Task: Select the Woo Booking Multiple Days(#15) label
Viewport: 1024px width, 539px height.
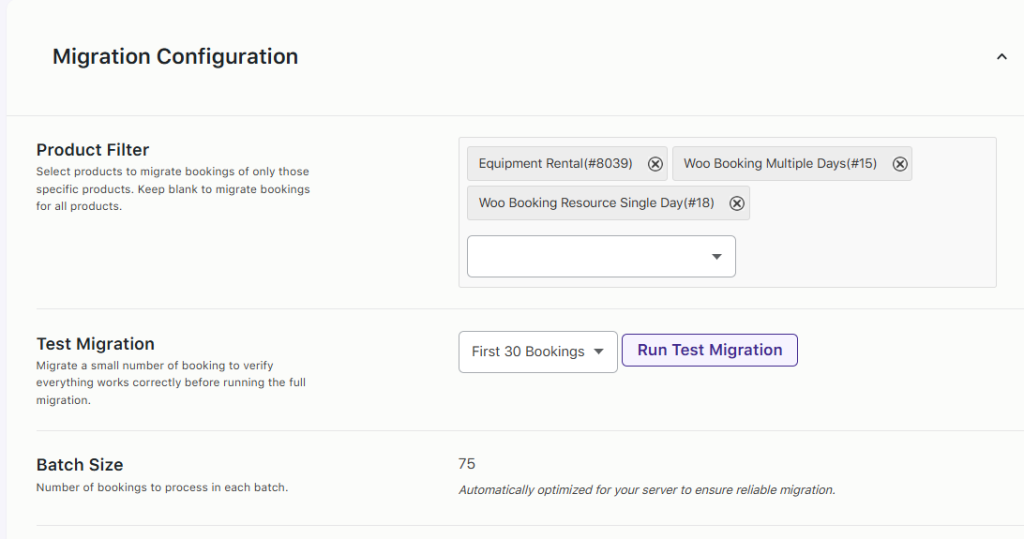Action: point(780,164)
